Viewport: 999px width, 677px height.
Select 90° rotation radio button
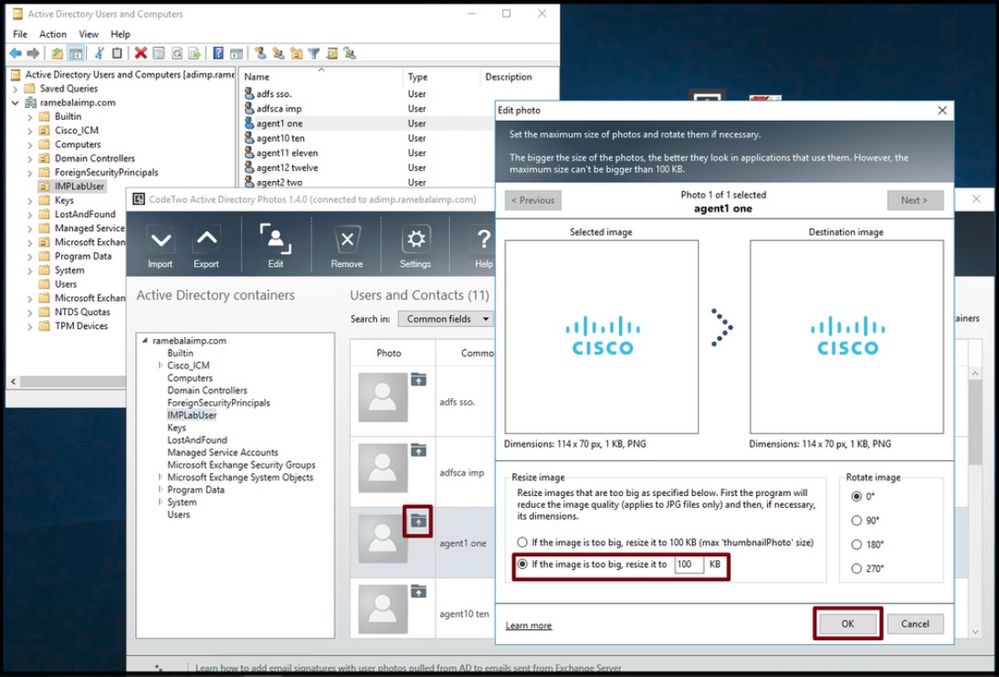click(x=856, y=520)
